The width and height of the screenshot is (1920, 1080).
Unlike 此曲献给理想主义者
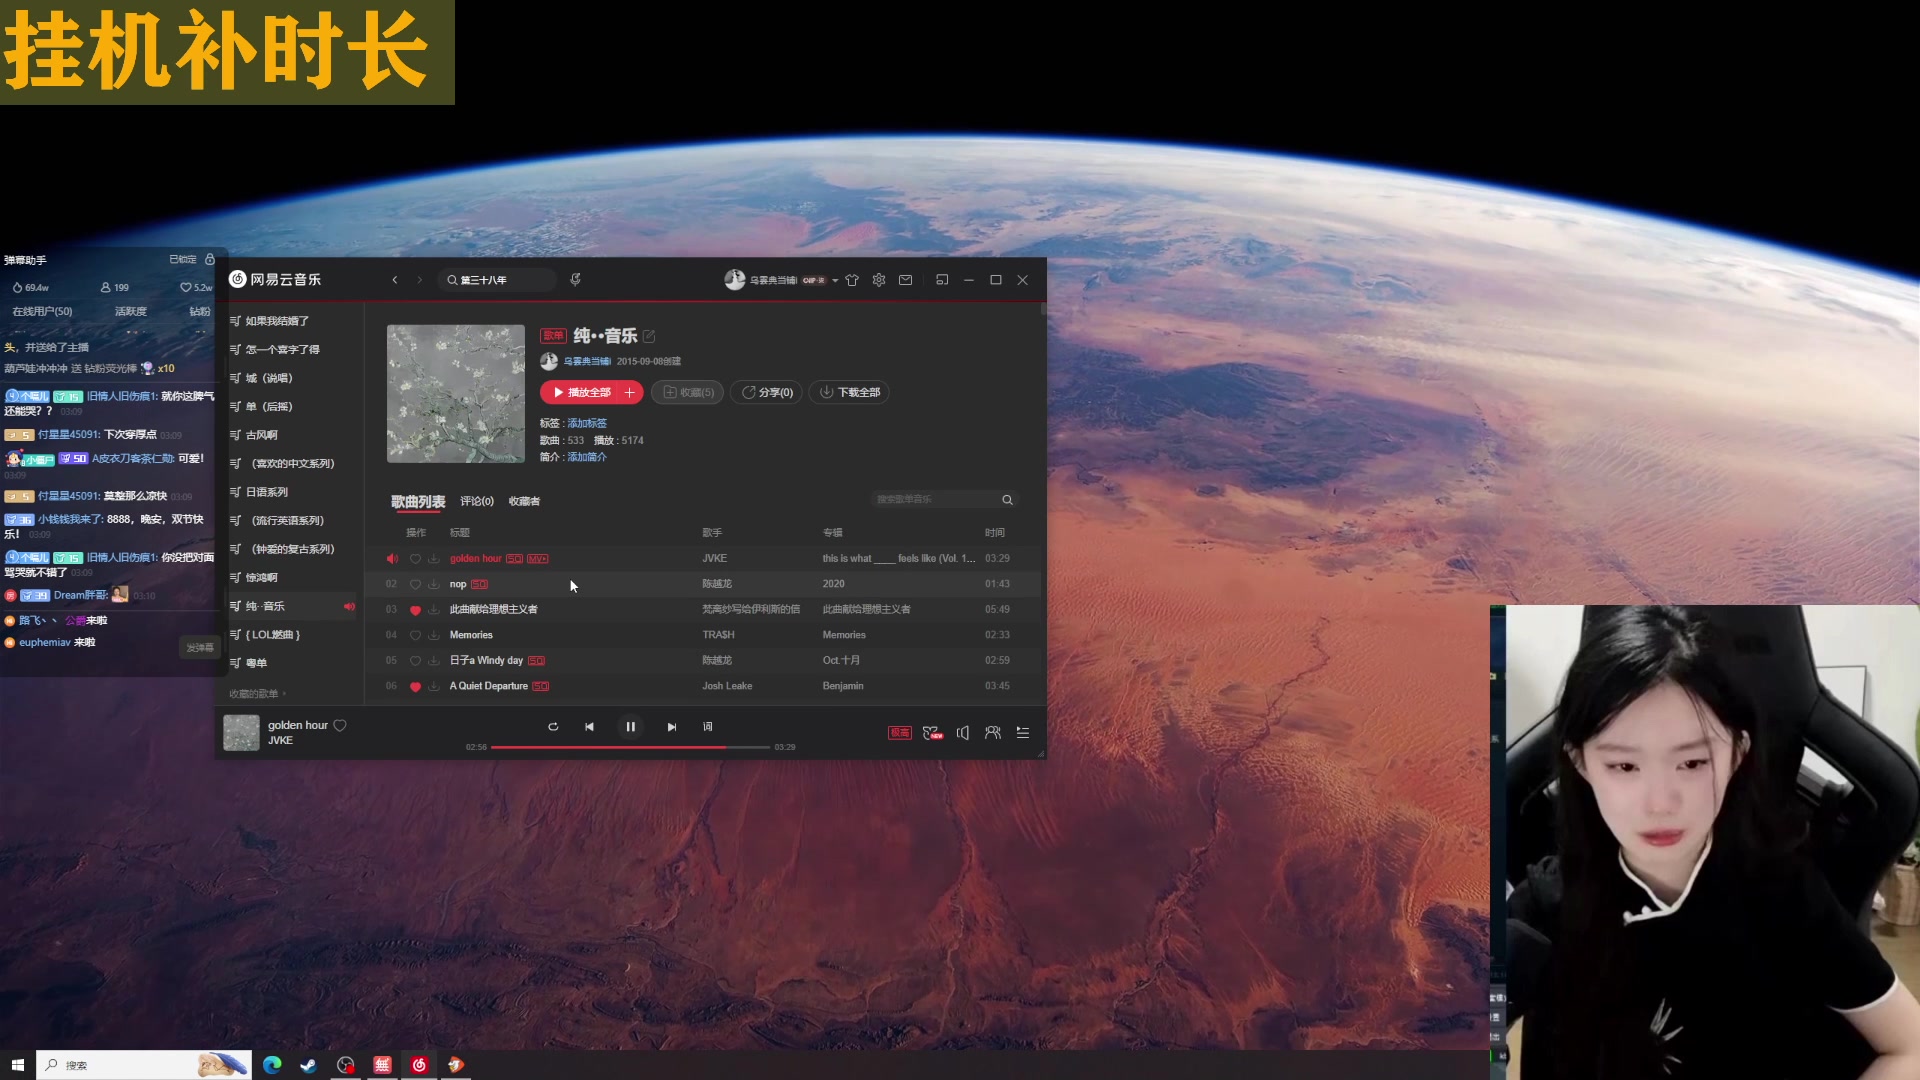415,610
